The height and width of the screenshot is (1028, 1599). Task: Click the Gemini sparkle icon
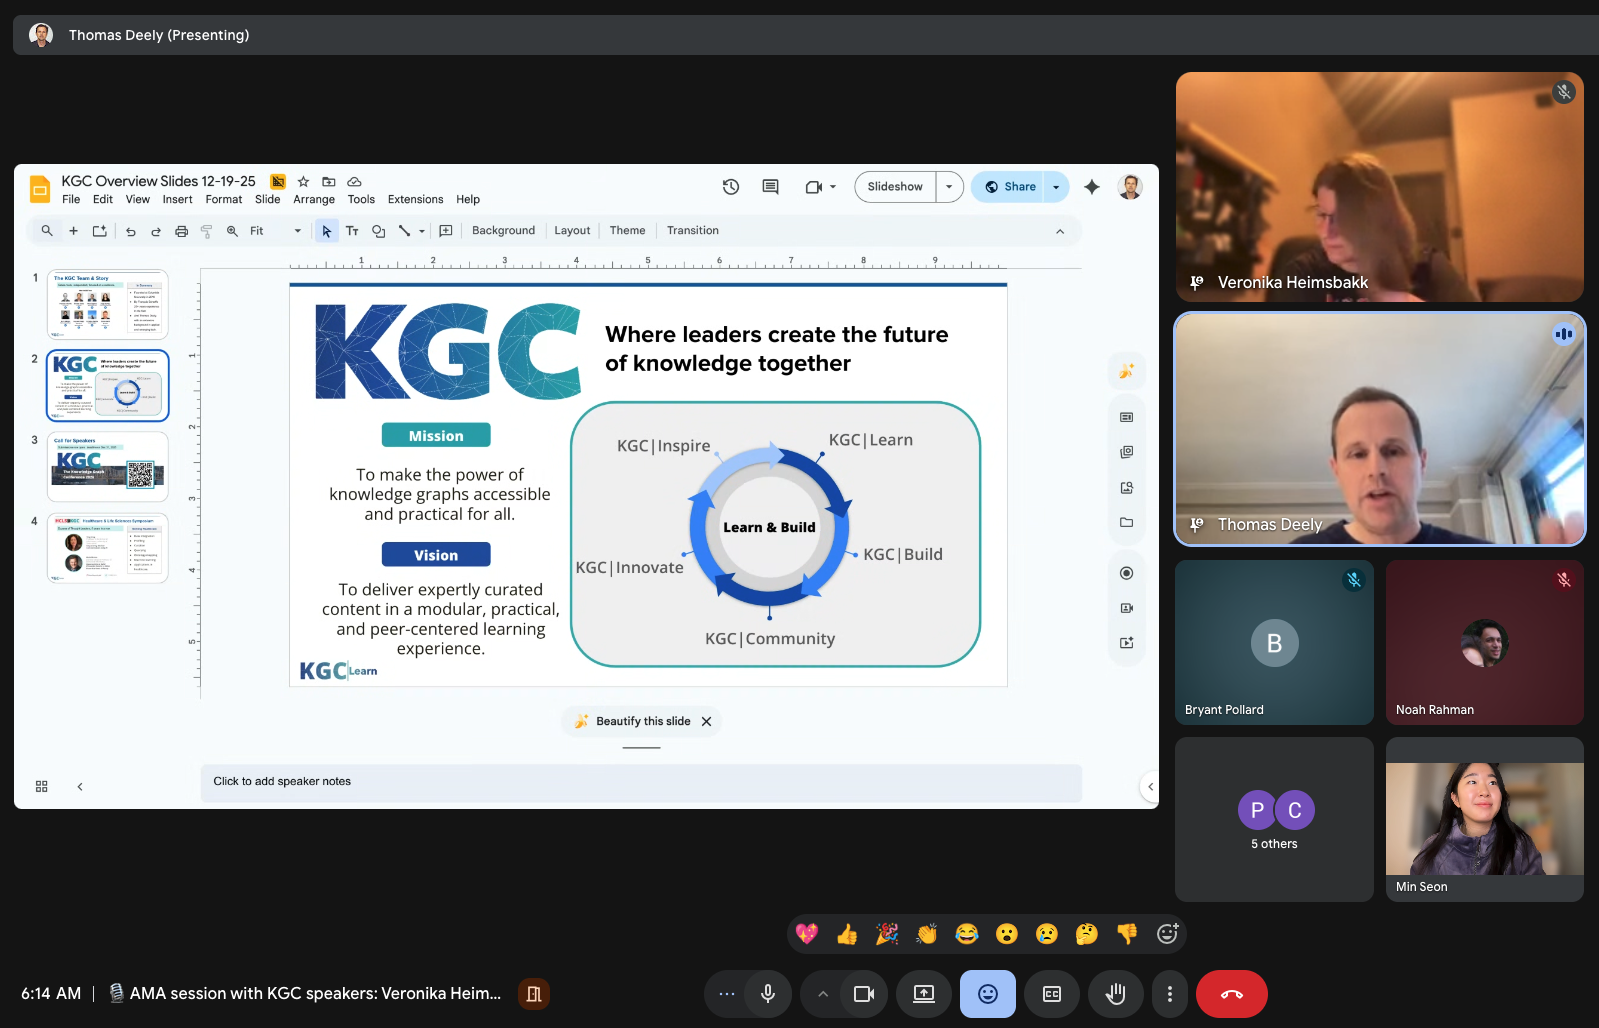[x=1092, y=187]
